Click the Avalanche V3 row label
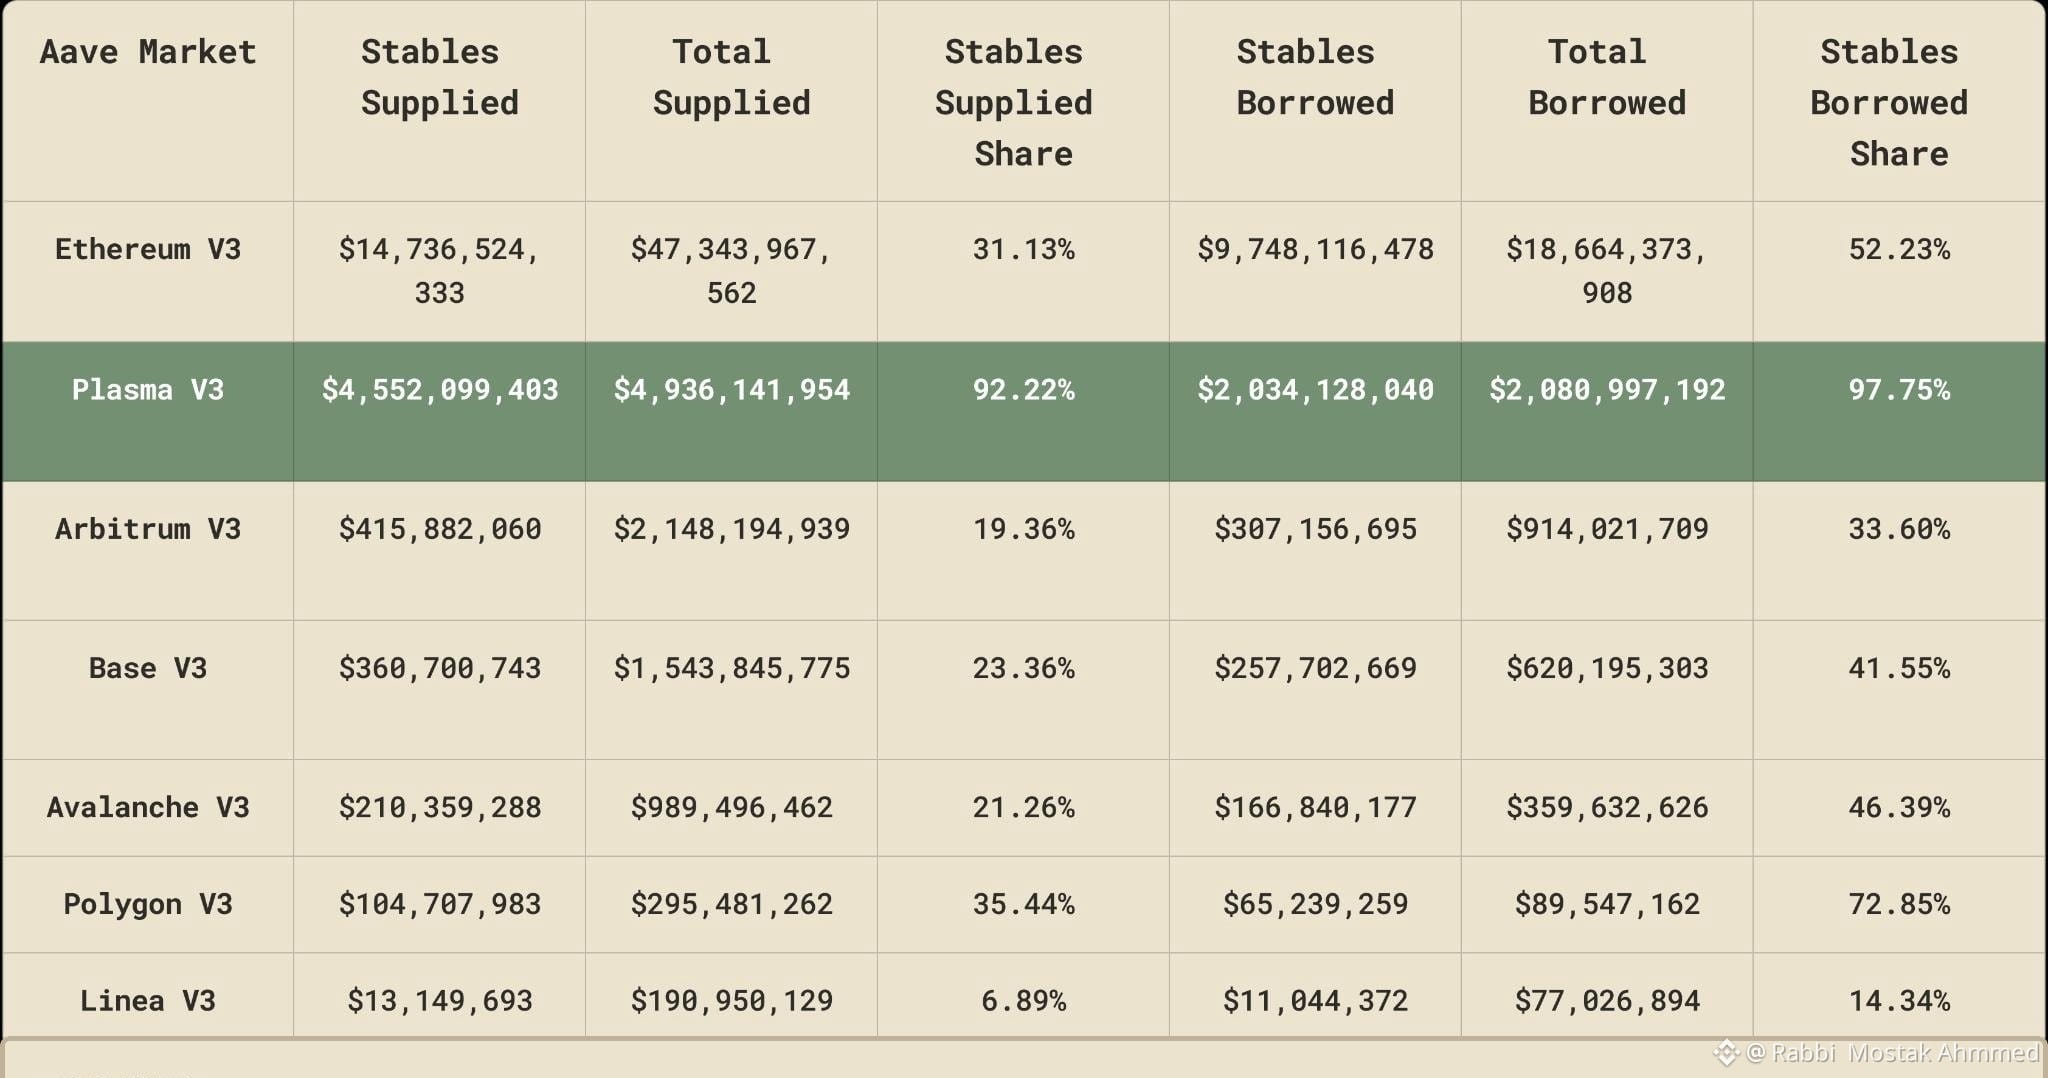The height and width of the screenshot is (1078, 2048). [x=148, y=807]
